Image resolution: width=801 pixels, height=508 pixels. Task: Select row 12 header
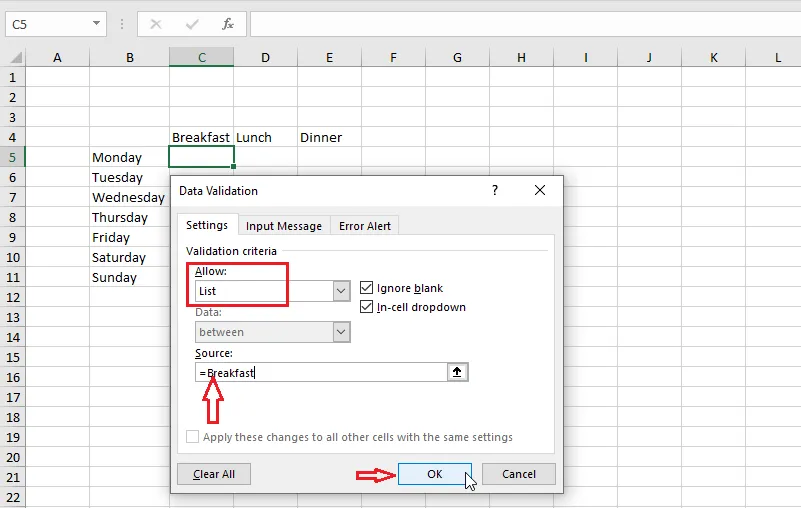point(13,297)
